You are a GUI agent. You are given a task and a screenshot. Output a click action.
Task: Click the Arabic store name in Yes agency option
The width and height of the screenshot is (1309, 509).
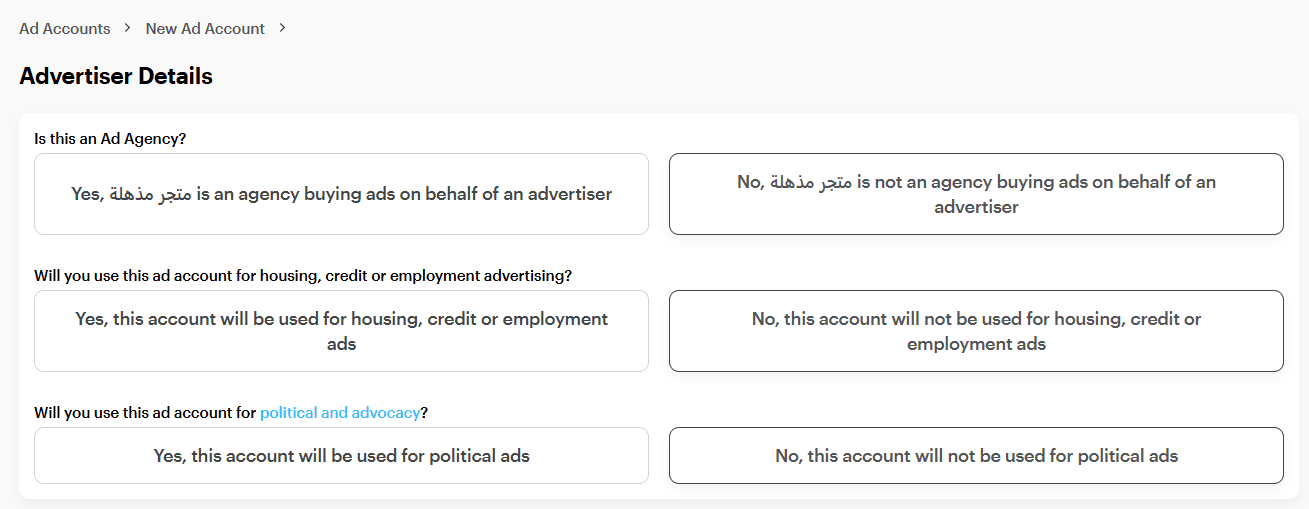(x=150, y=194)
